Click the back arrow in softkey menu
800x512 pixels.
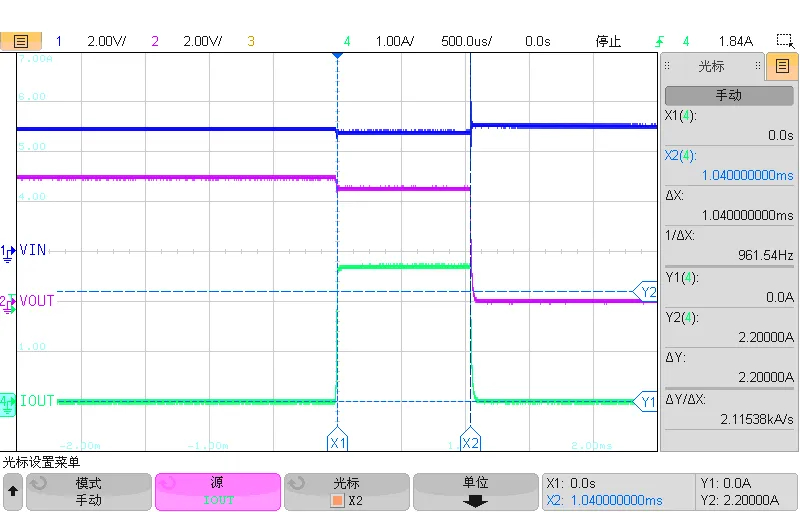(13, 491)
